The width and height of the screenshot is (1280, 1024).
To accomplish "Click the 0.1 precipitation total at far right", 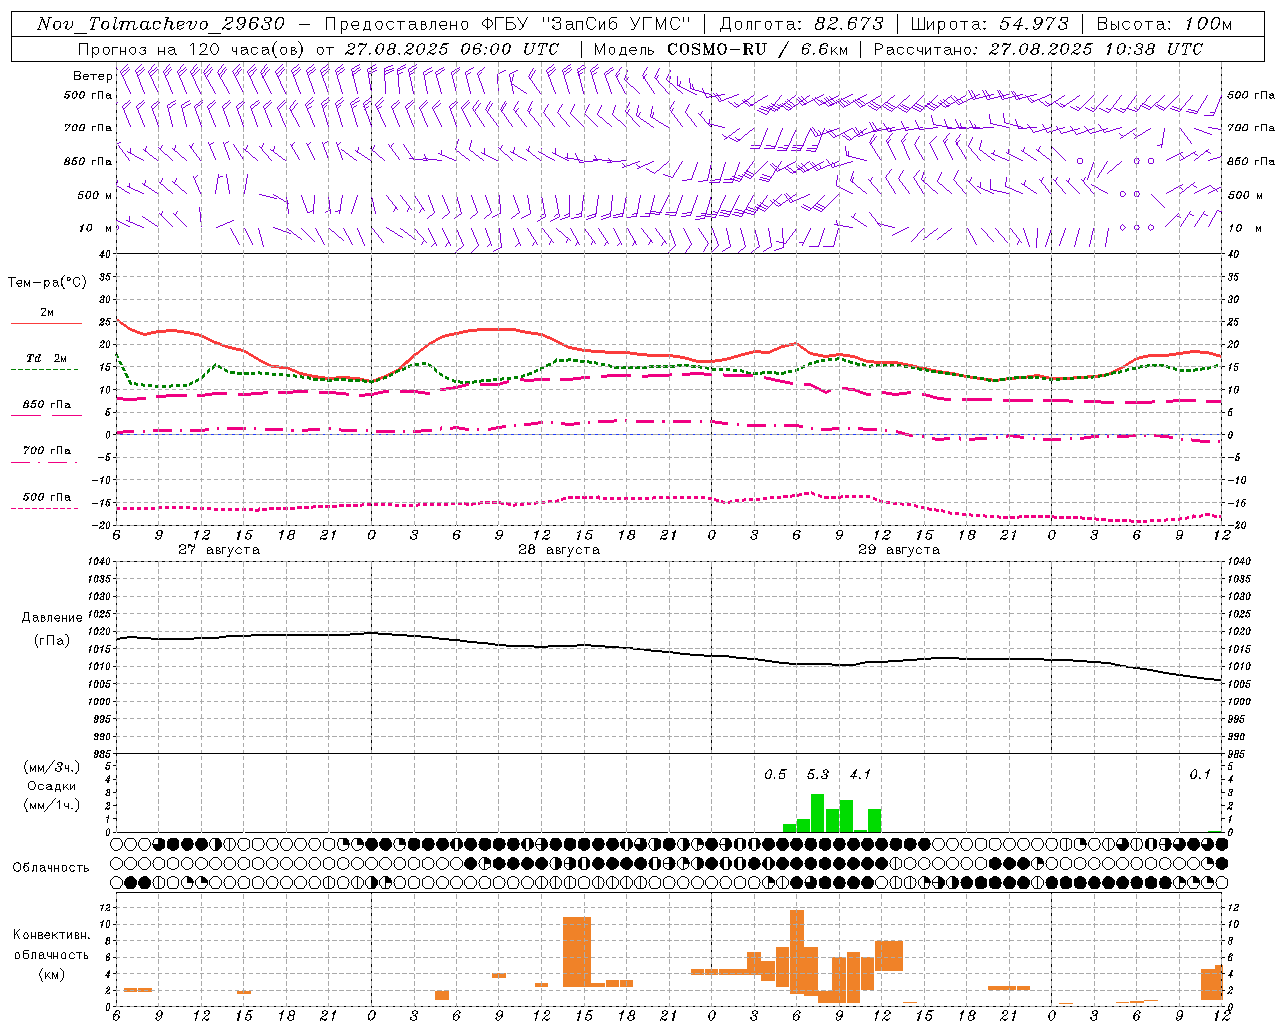I will [1200, 774].
